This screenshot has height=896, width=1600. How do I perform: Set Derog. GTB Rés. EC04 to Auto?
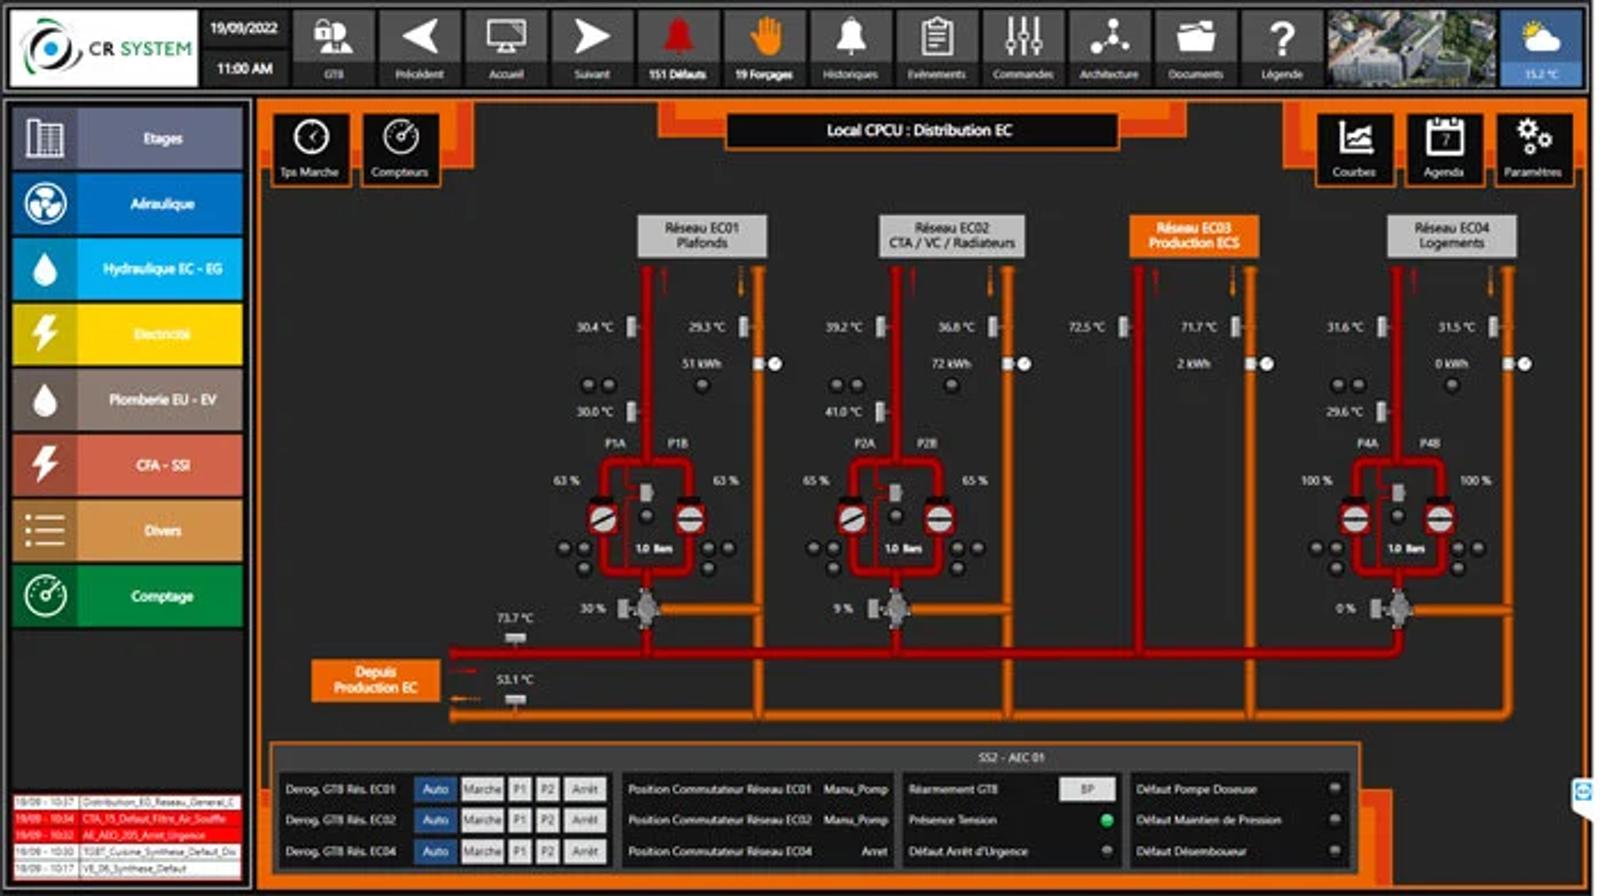click(x=435, y=851)
